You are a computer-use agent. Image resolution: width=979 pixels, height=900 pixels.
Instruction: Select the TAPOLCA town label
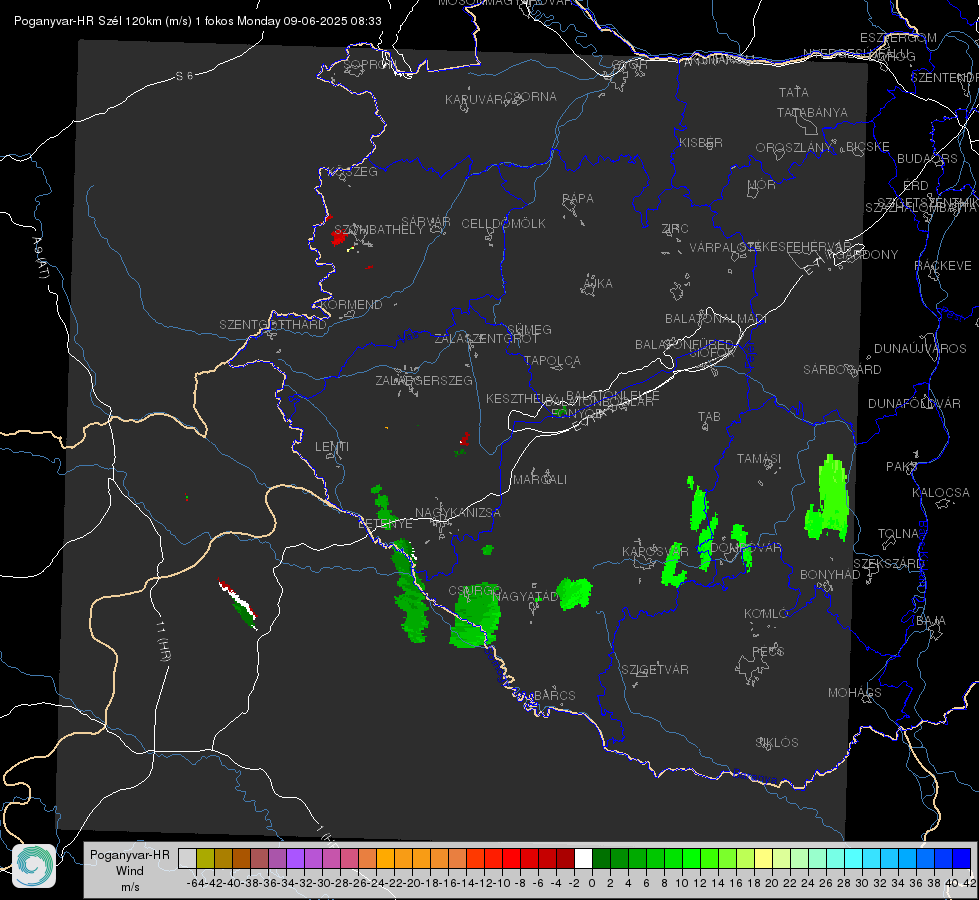[x=553, y=360]
